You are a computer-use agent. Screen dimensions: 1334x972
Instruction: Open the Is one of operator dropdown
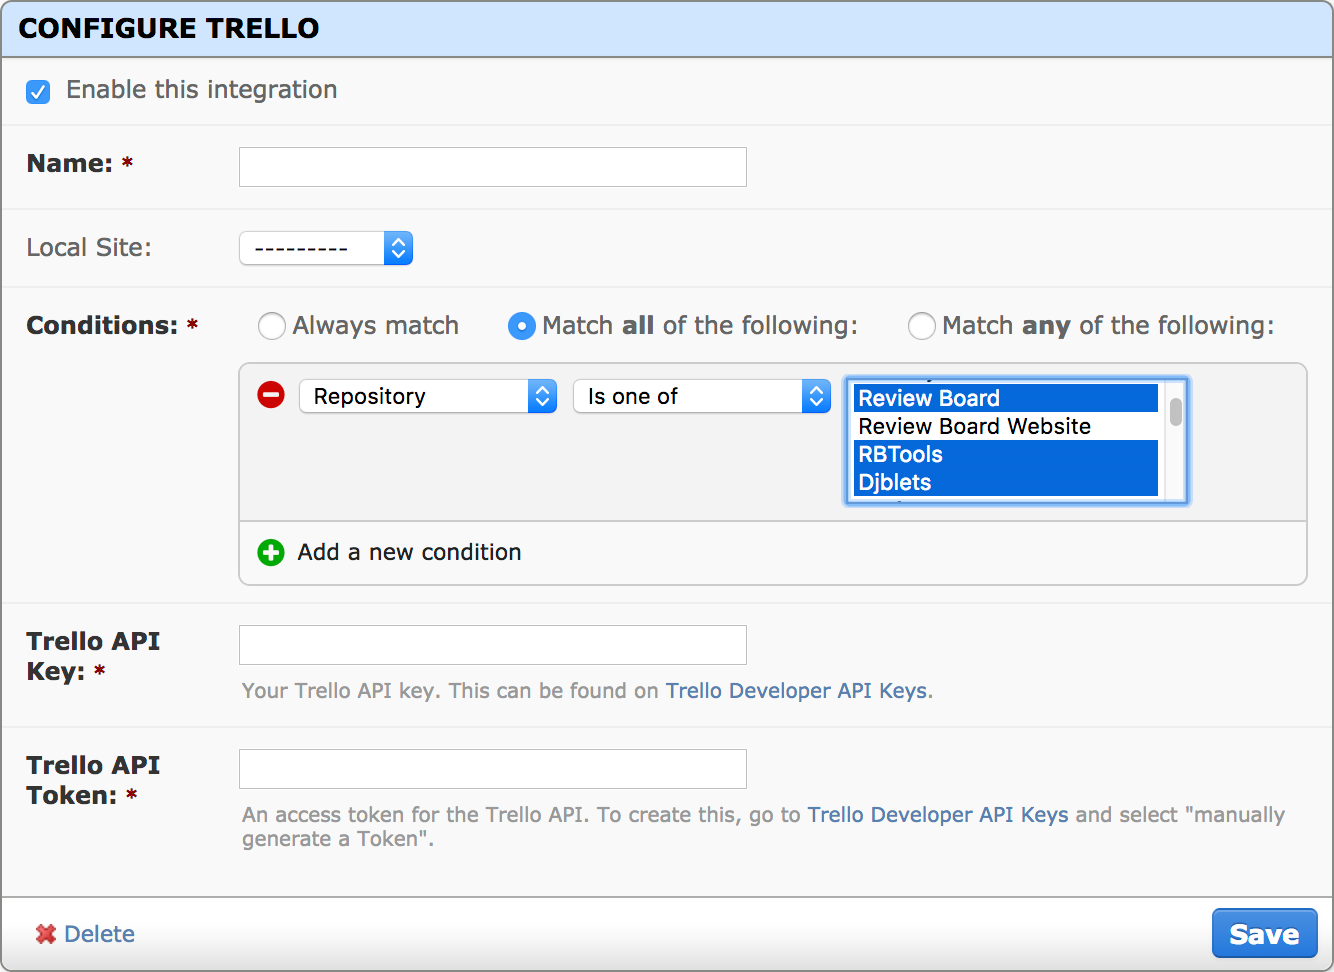(x=702, y=396)
